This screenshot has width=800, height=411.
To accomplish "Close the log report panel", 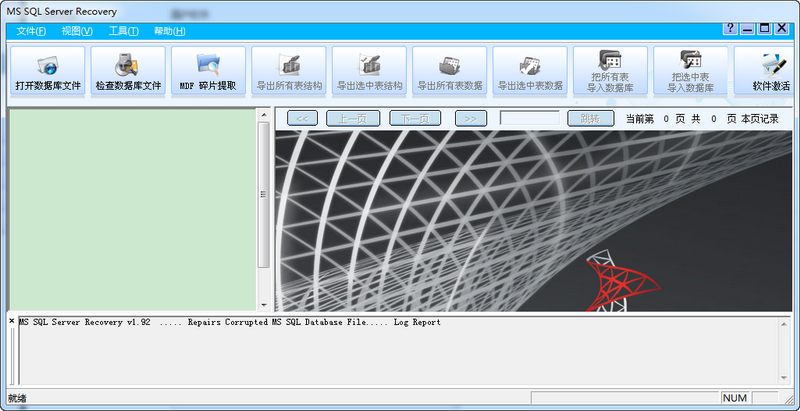I will [12, 321].
